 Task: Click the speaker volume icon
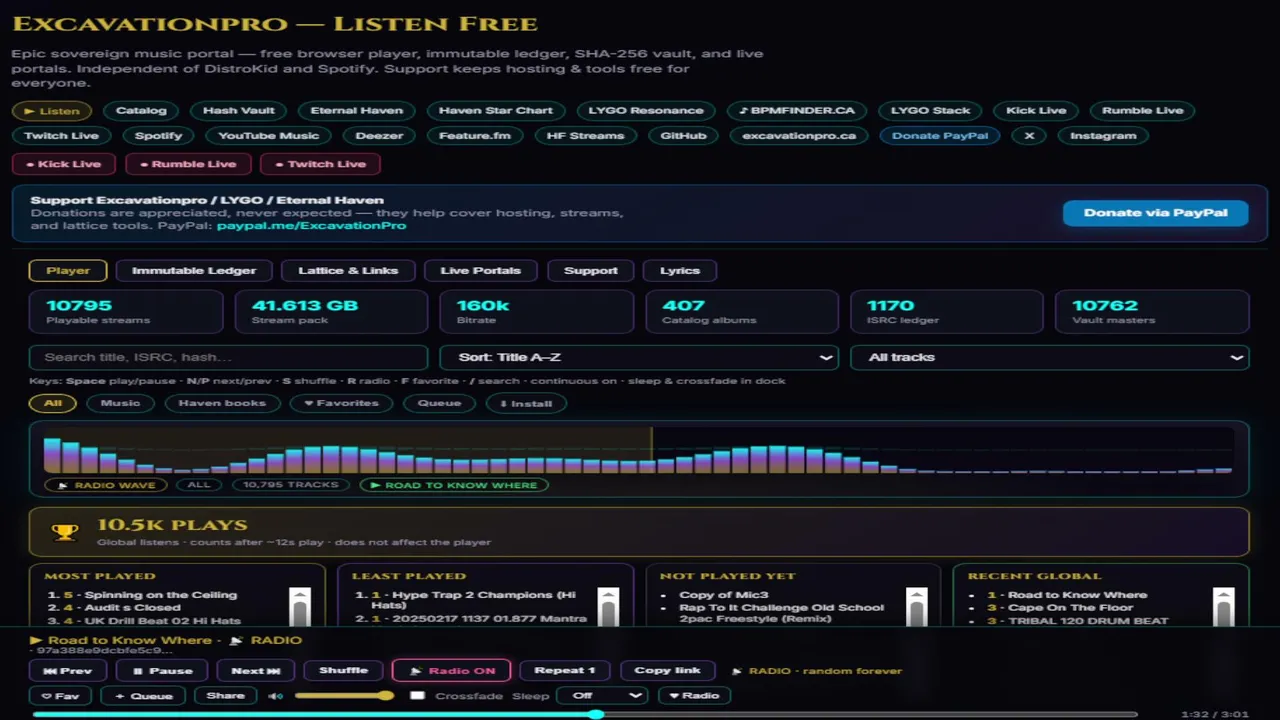(x=275, y=696)
